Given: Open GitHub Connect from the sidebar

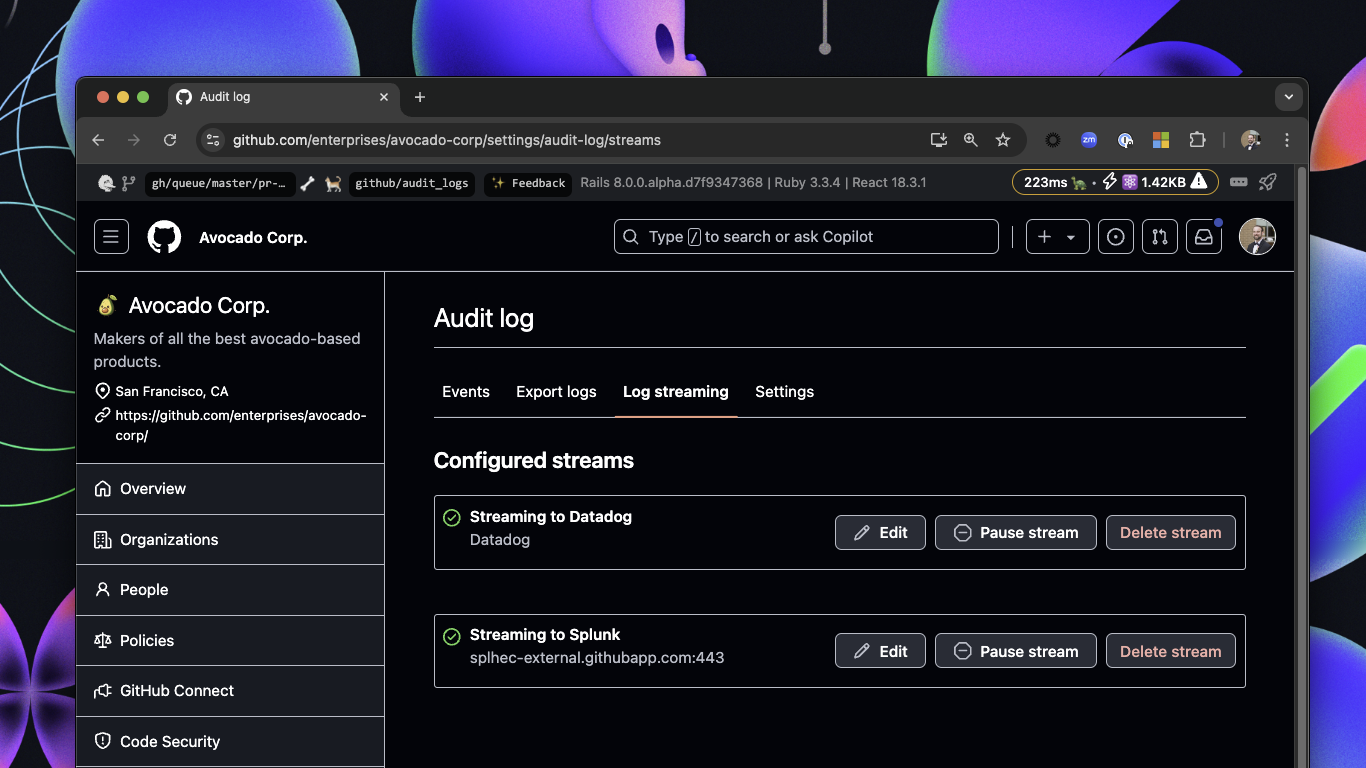Looking at the screenshot, I should (176, 690).
